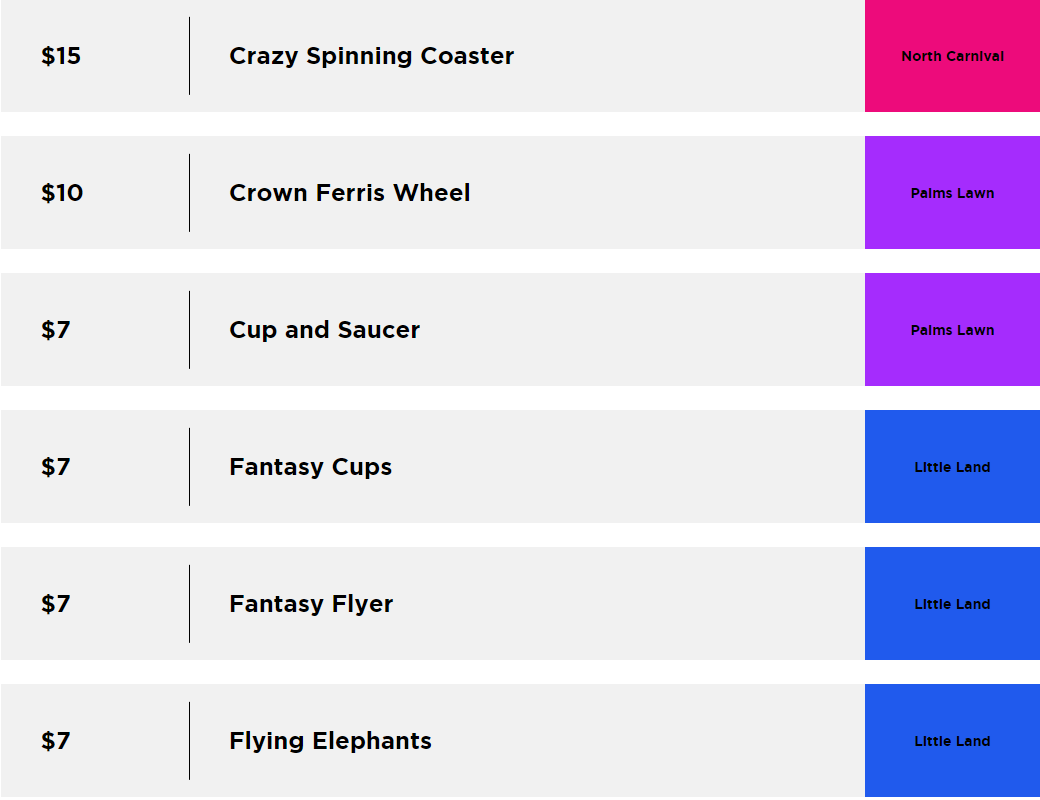
Task: Click the $7 price for Cup and Saucer
Action: pos(56,330)
